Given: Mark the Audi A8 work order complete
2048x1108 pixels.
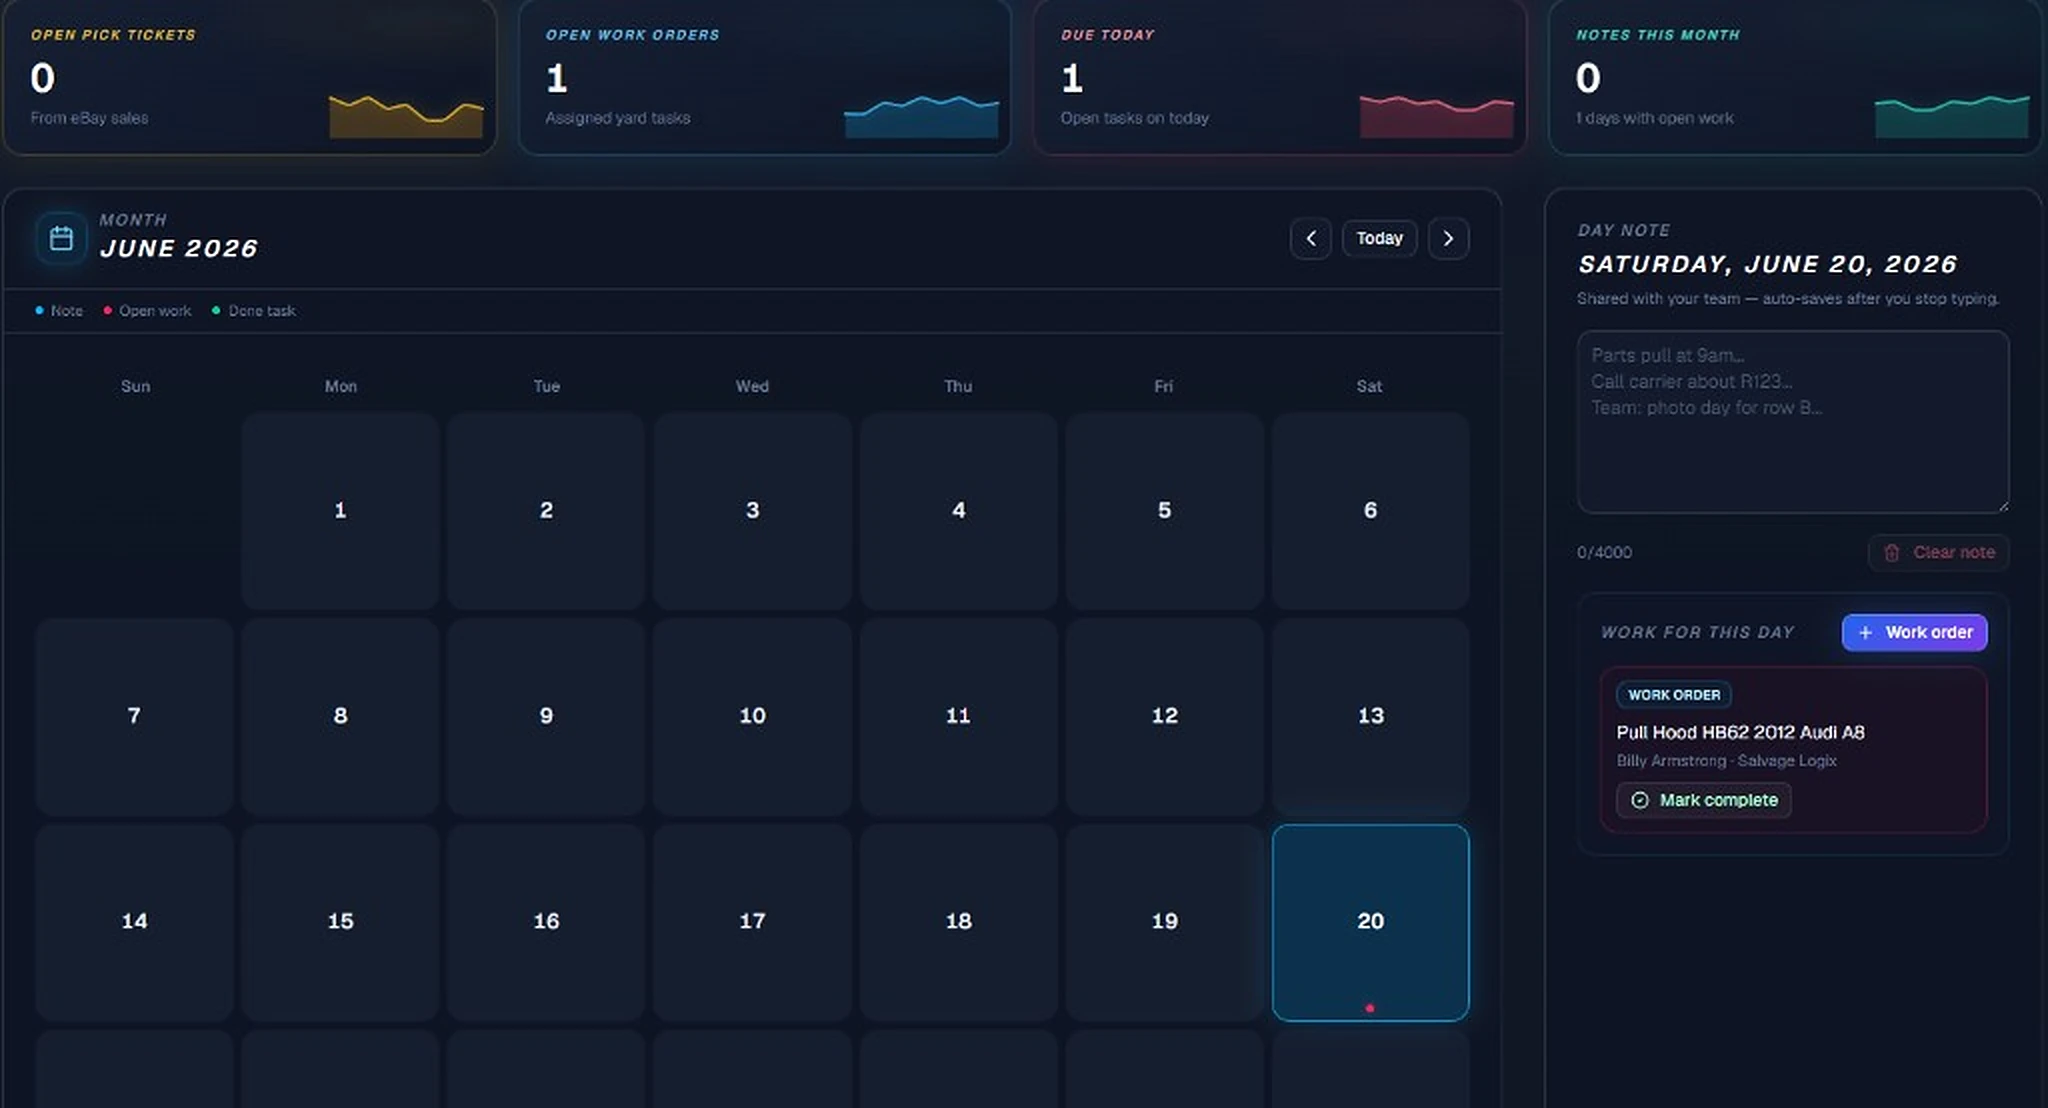Looking at the screenshot, I should pyautogui.click(x=1703, y=800).
